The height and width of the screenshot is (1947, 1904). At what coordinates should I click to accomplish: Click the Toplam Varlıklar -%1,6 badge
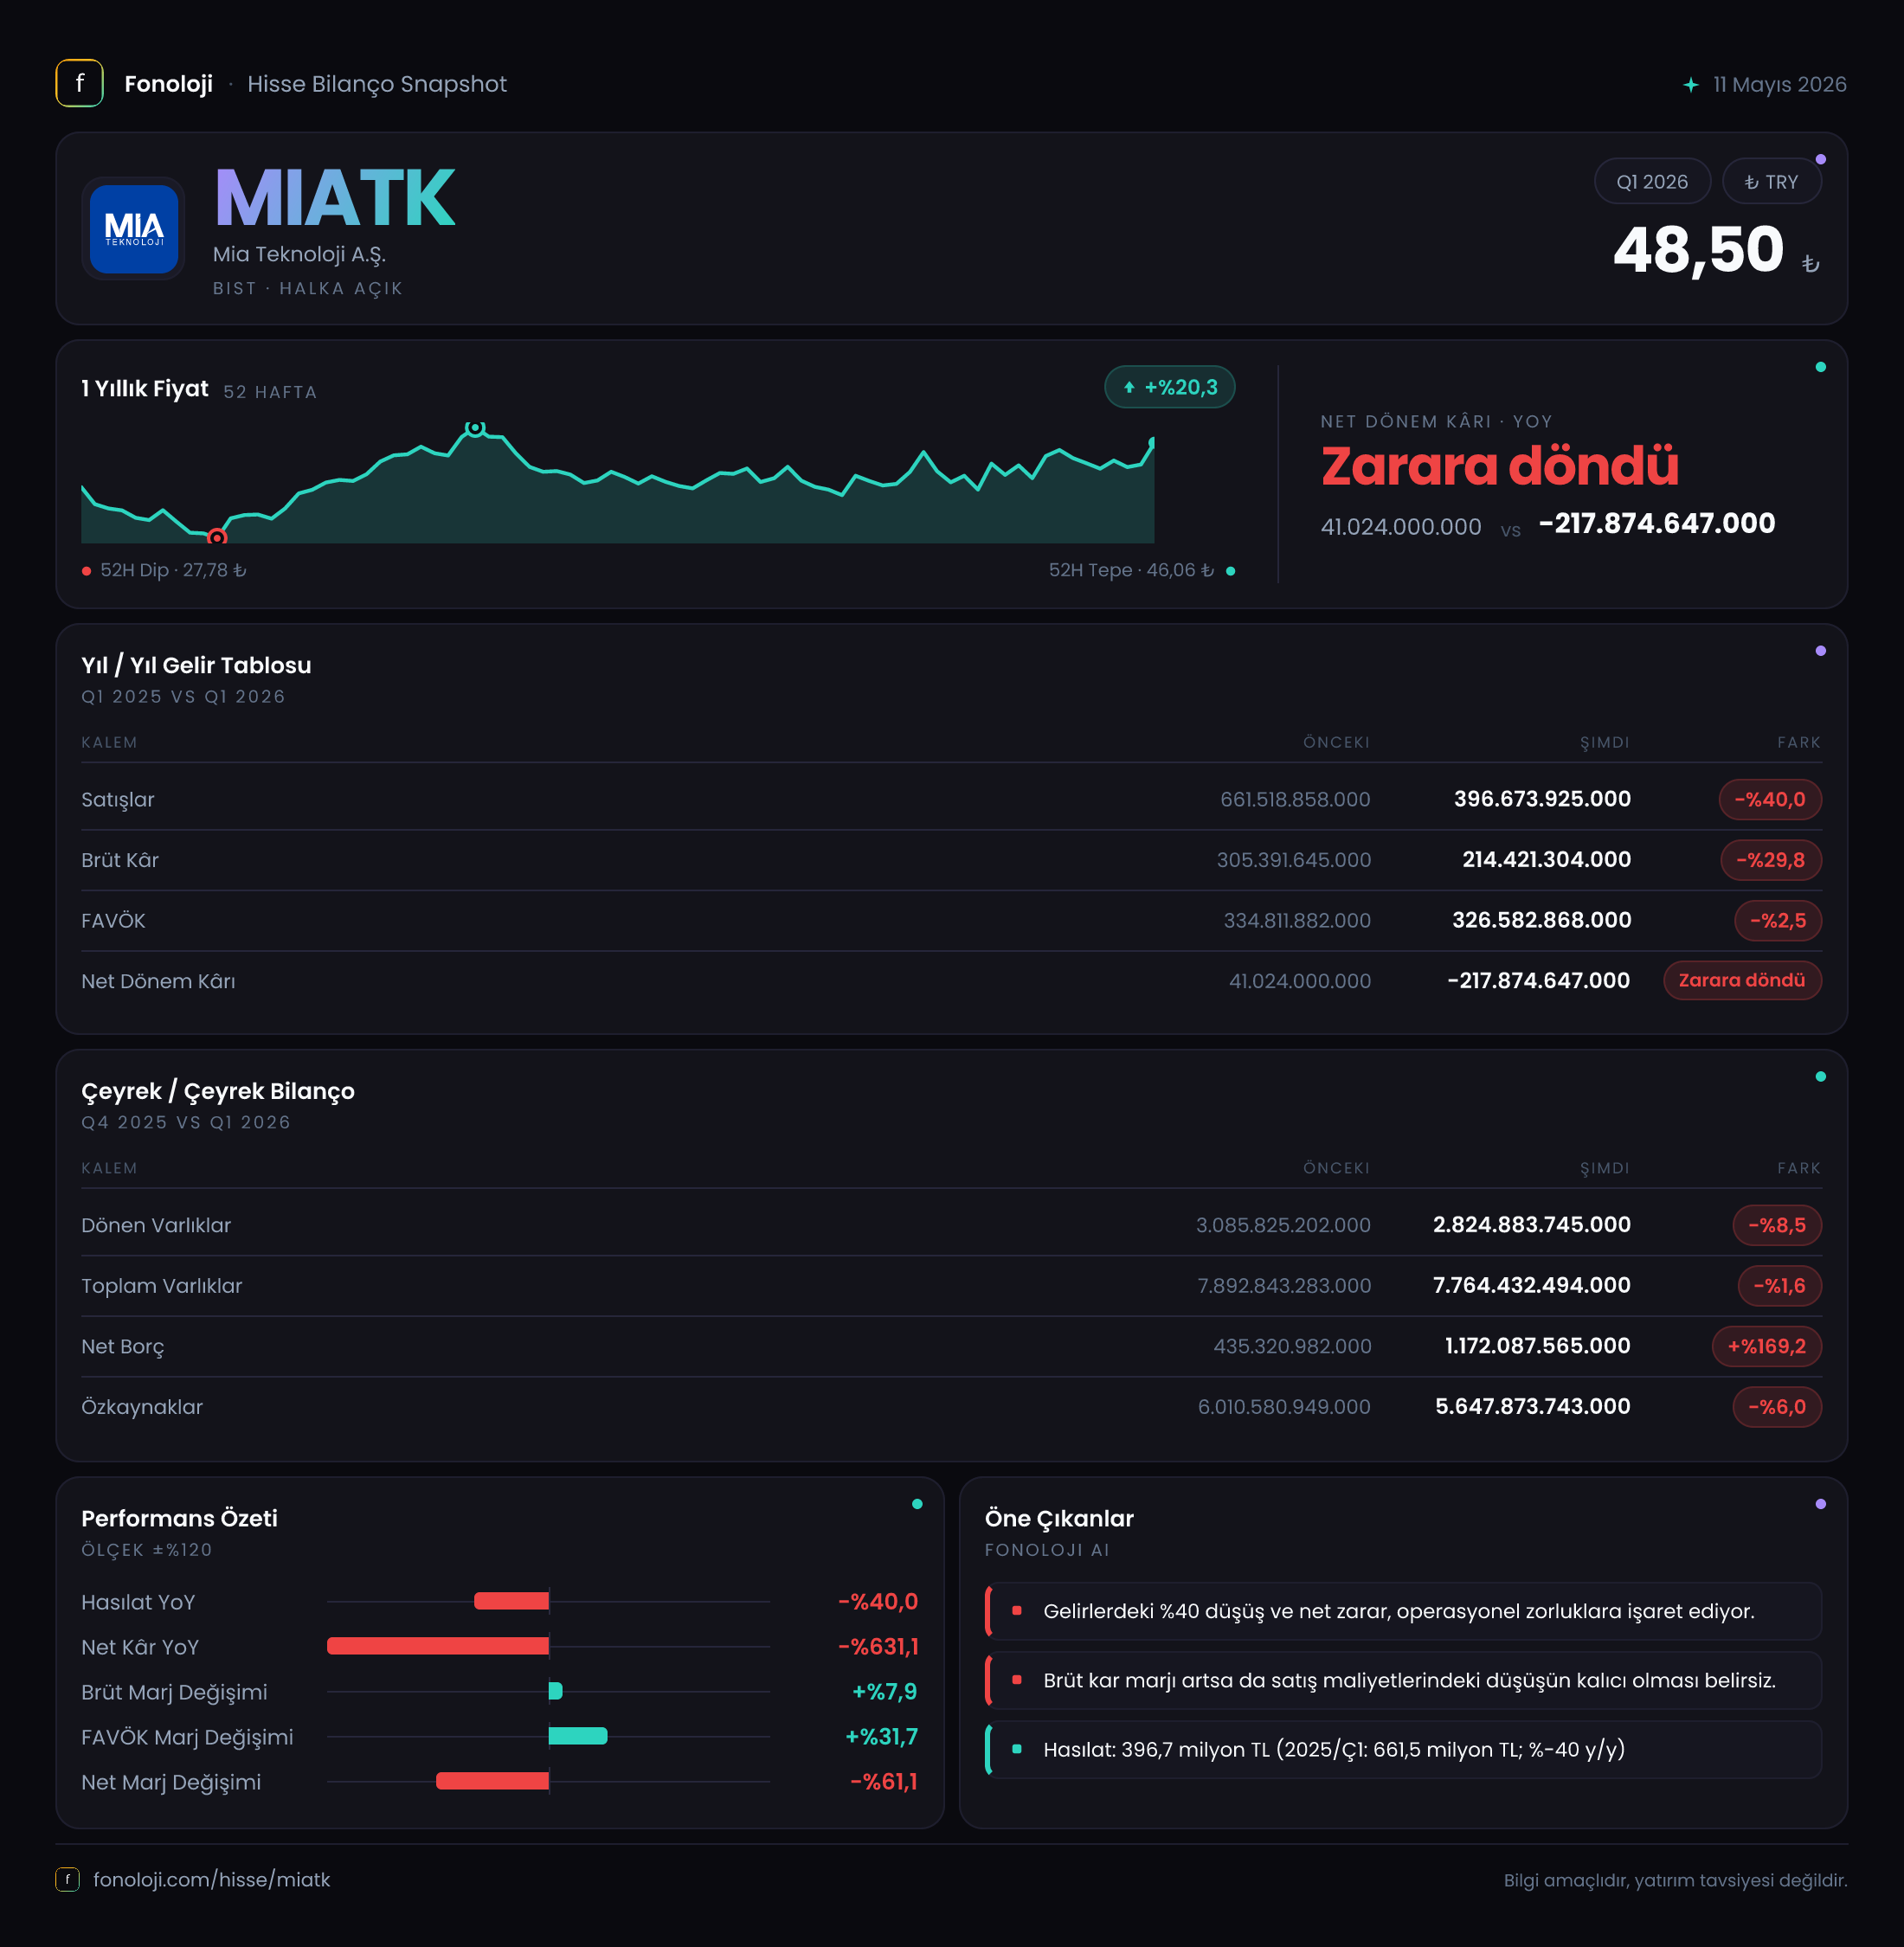1780,1286
